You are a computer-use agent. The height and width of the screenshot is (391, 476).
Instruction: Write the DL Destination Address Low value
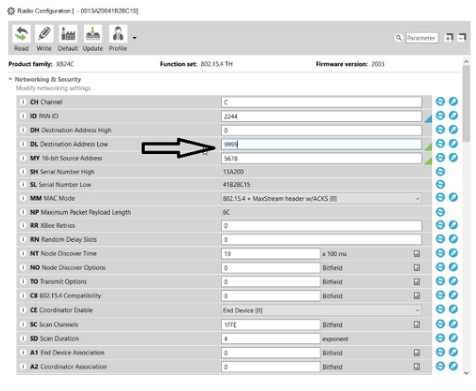453,143
